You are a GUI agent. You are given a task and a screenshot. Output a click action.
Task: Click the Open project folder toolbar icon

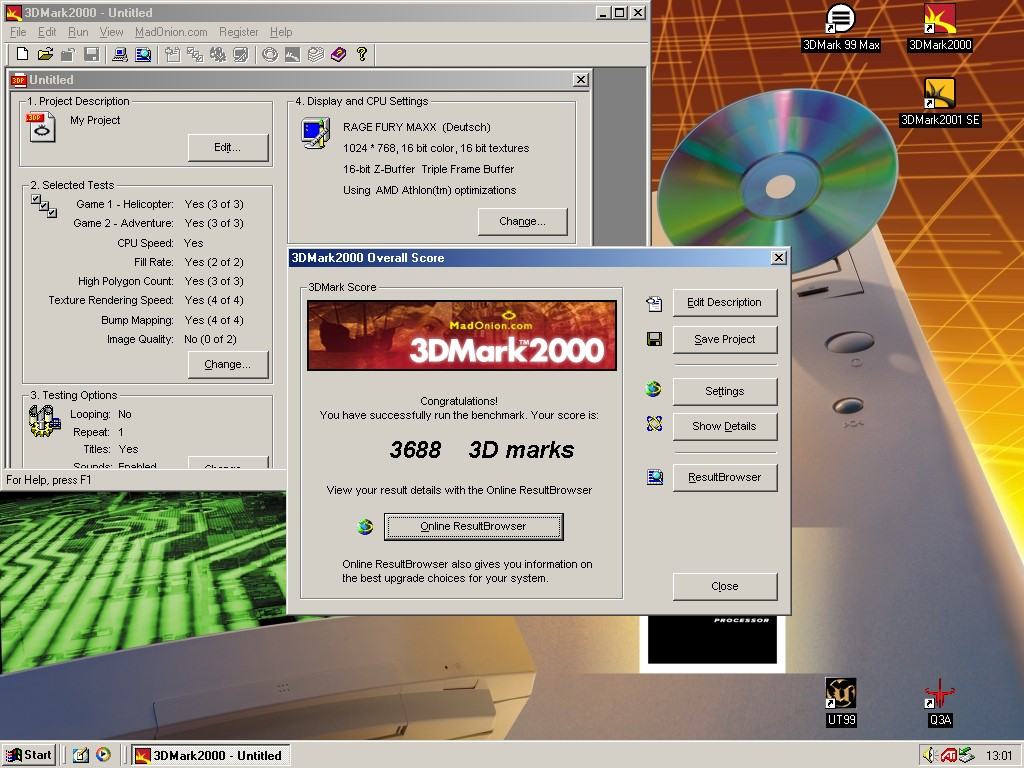pyautogui.click(x=45, y=54)
